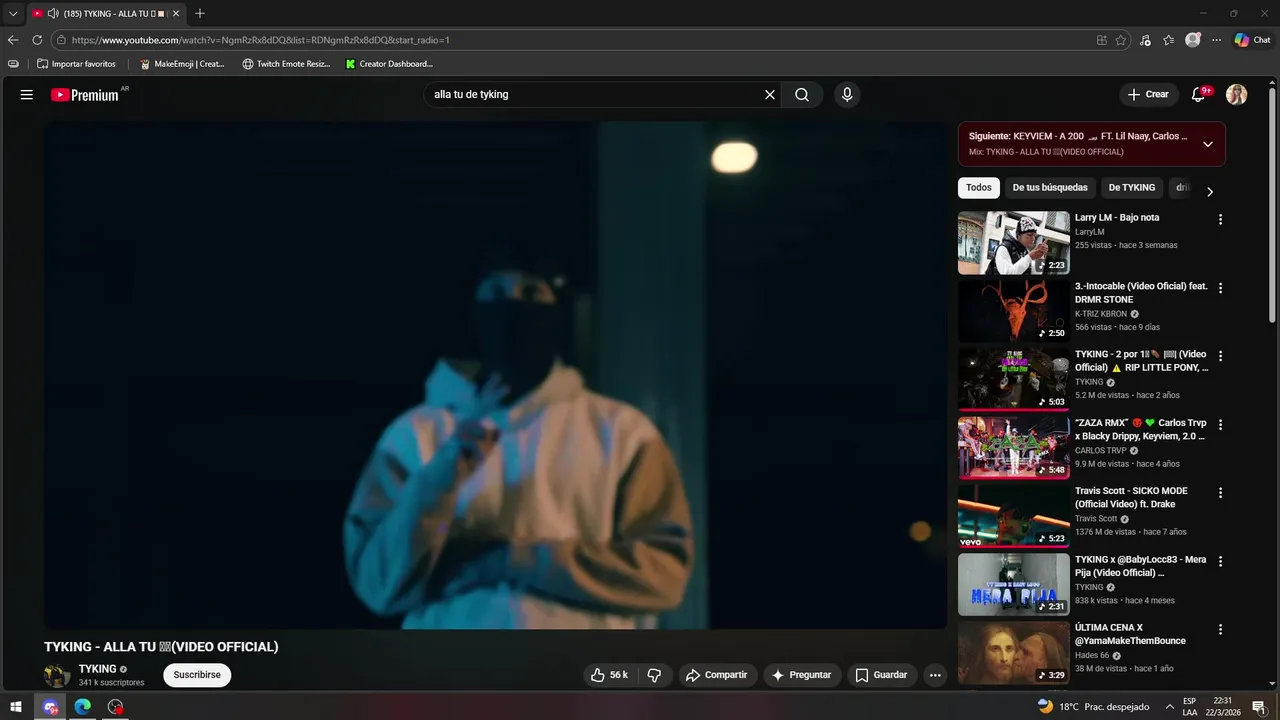The width and height of the screenshot is (1280, 720).
Task: Open title Travis Scott - SICKO MODE
Action: coord(1131,497)
